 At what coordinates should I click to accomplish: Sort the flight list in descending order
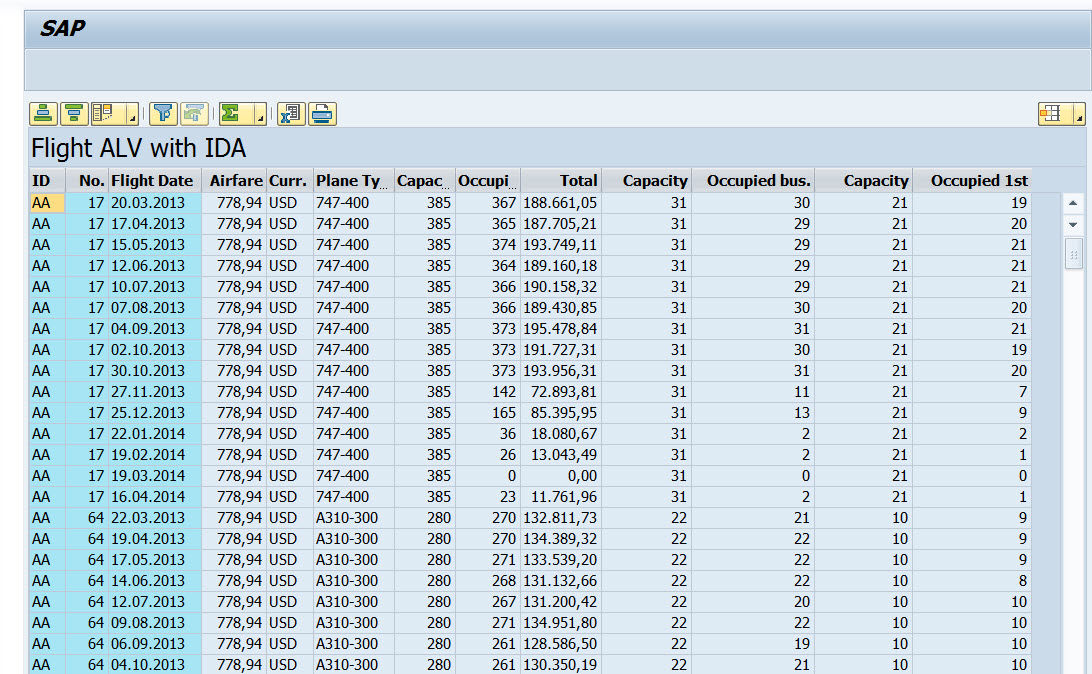(x=74, y=113)
